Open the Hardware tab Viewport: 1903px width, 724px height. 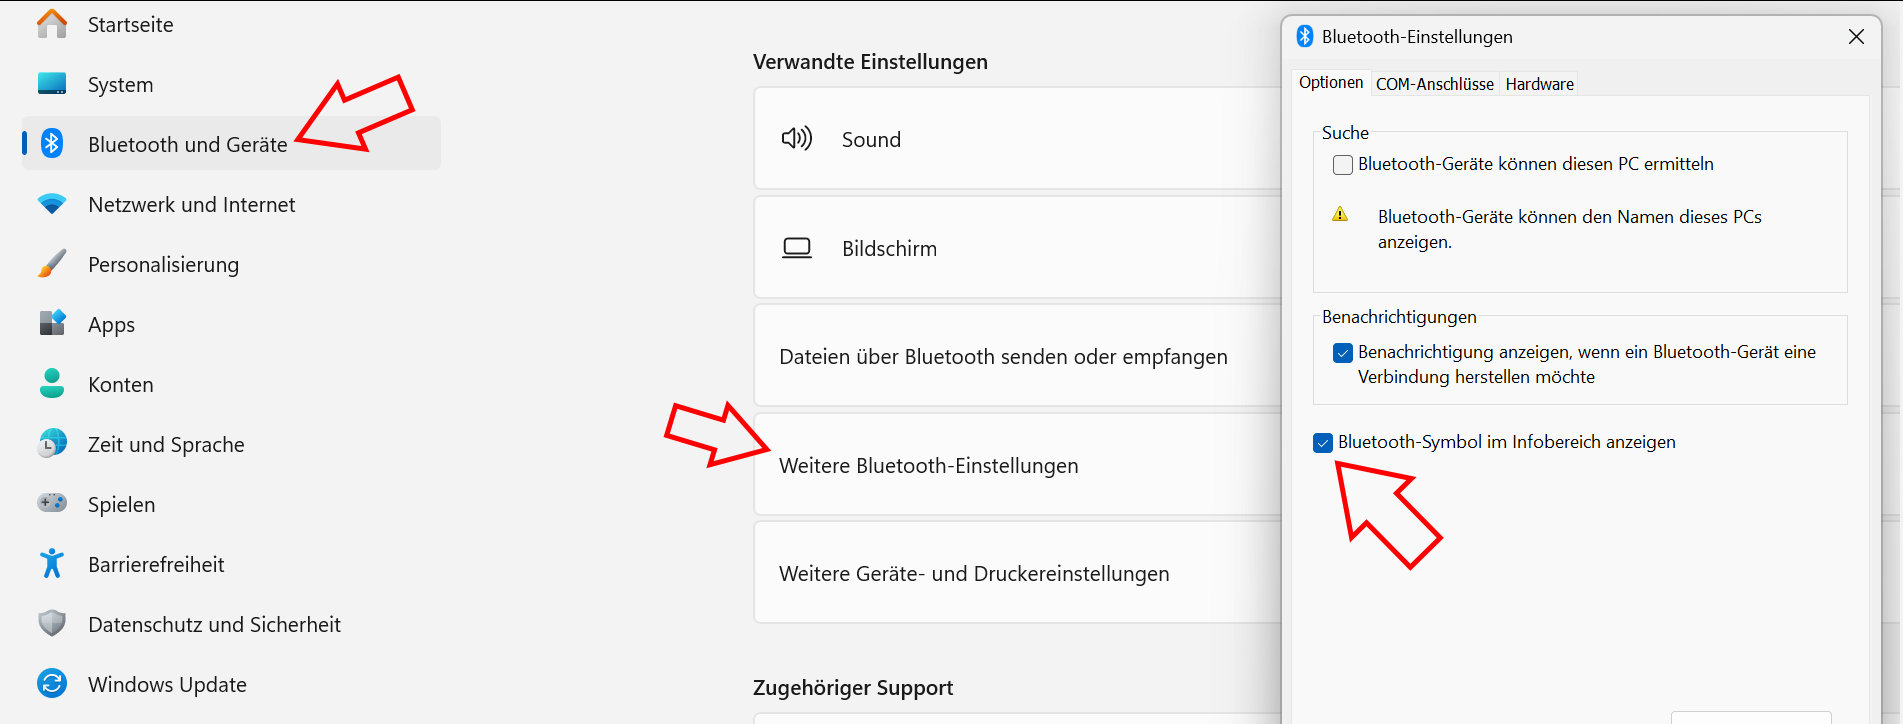[1539, 84]
